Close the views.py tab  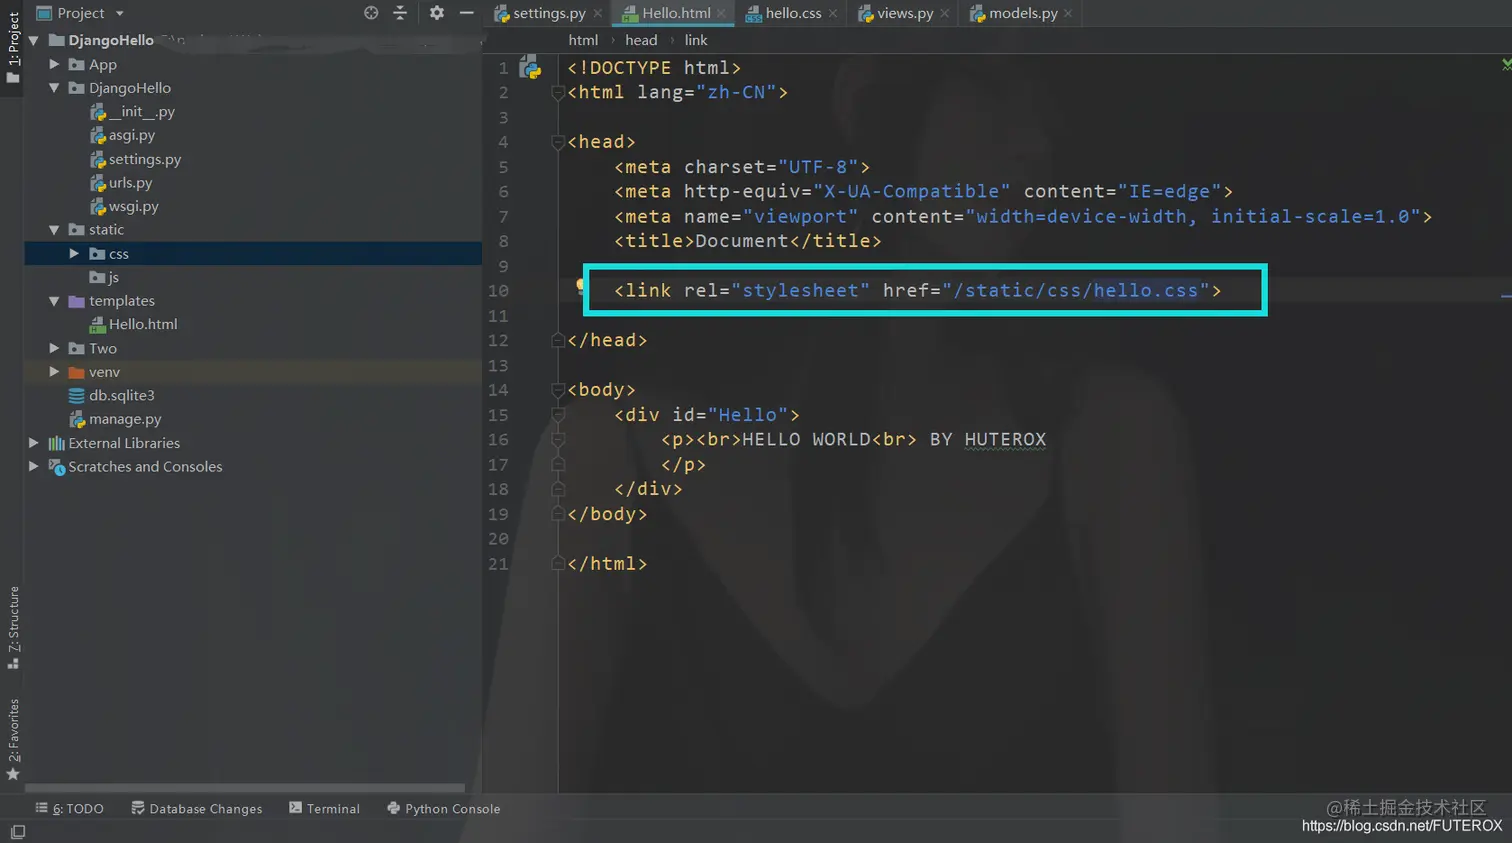click(x=945, y=13)
